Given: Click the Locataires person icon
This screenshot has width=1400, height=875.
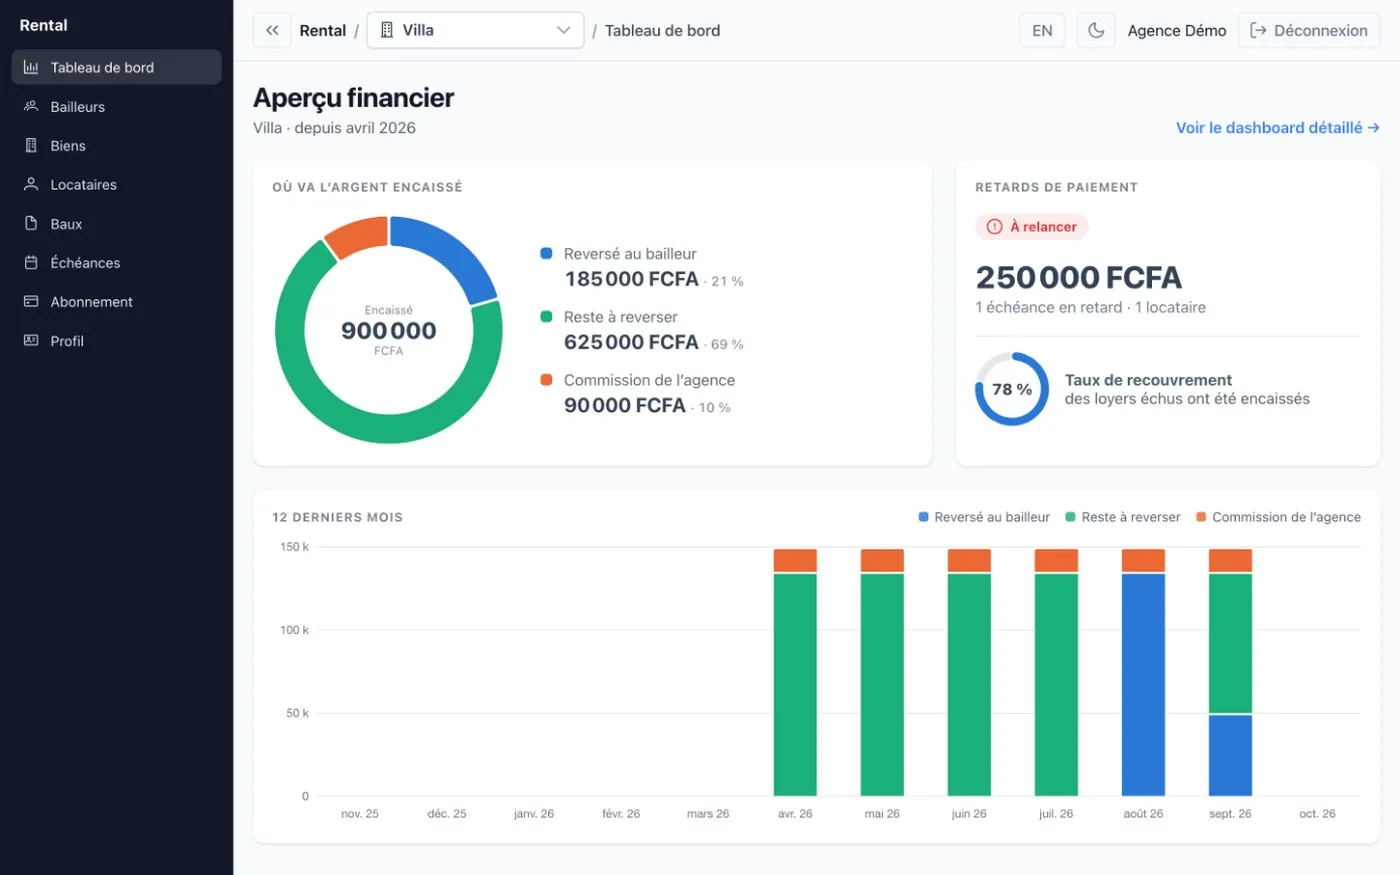Looking at the screenshot, I should point(31,185).
